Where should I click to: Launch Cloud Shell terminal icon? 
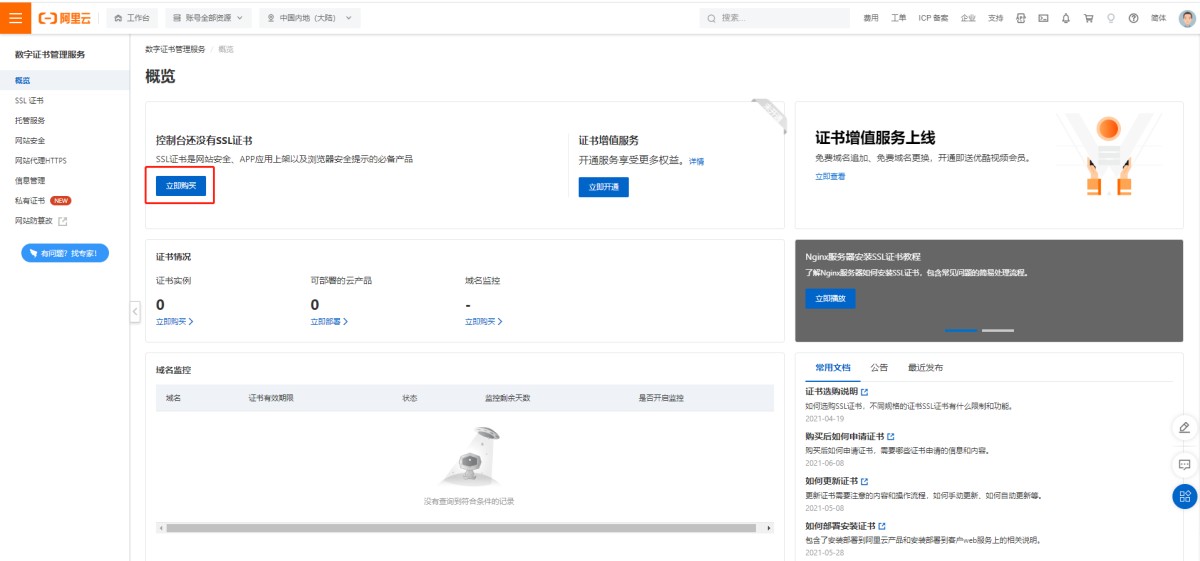(x=1043, y=18)
